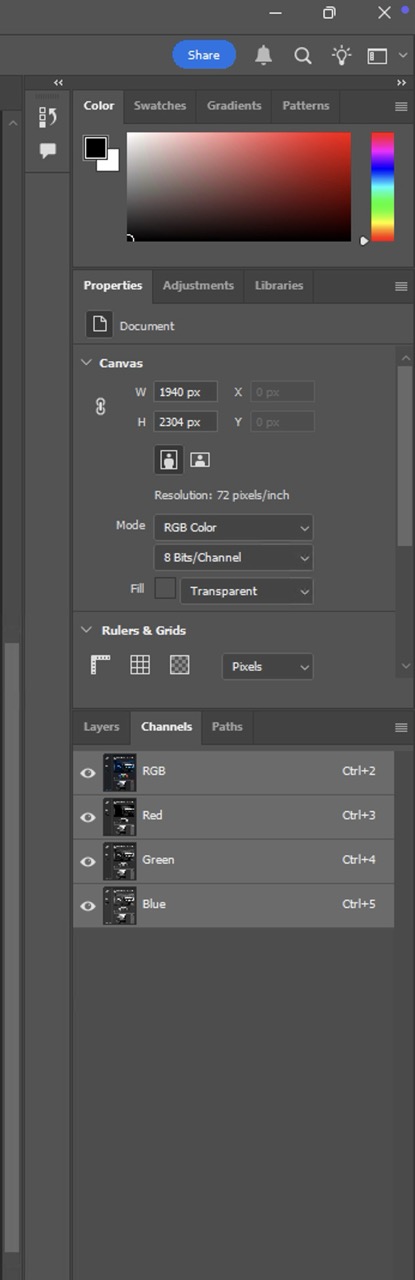Open the Comments panel icon

(x=47, y=151)
